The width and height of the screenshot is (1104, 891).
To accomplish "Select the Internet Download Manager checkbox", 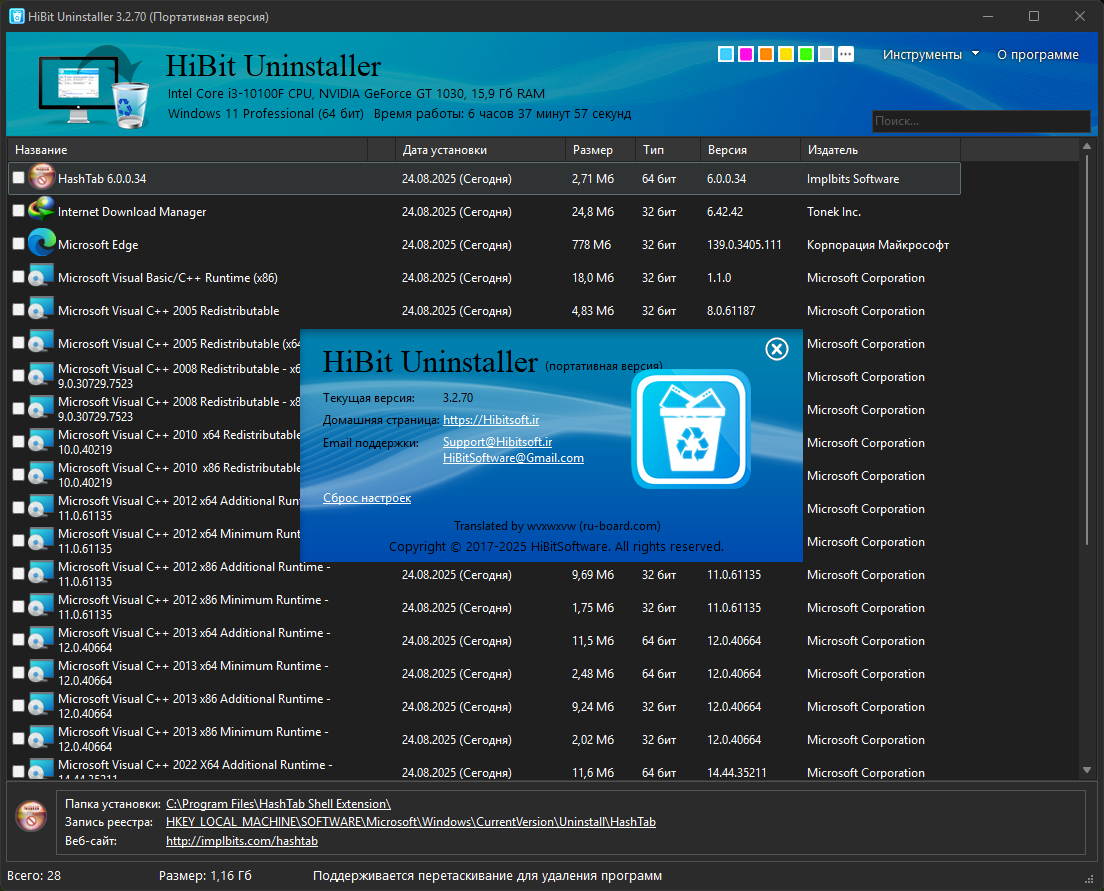I will 17,211.
